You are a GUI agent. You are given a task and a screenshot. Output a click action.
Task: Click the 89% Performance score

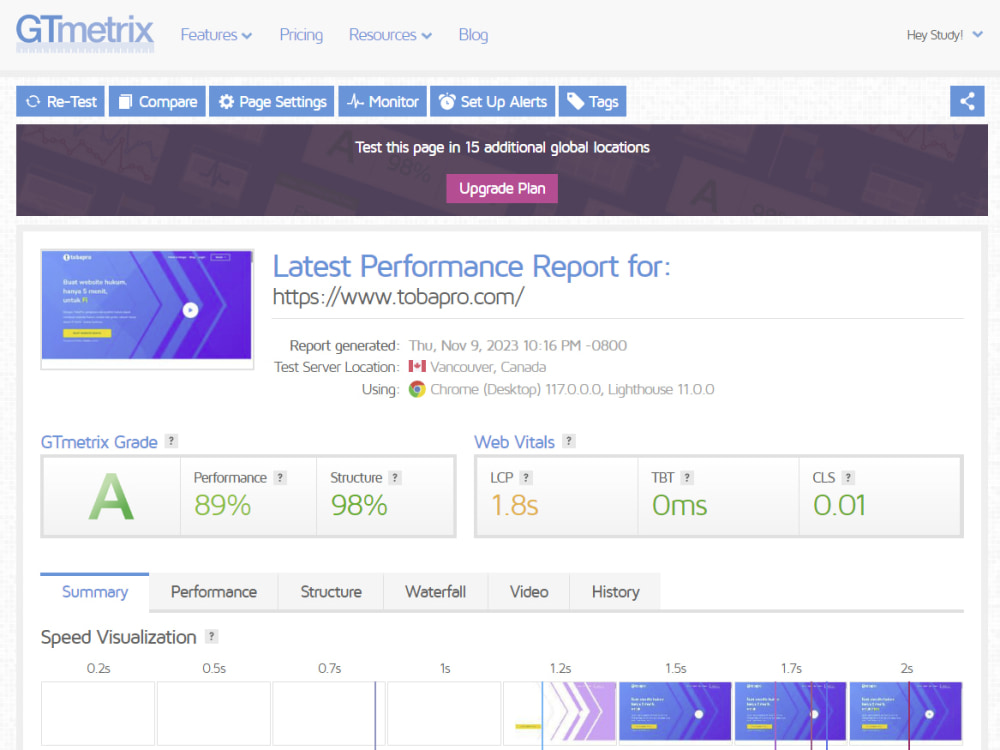(223, 505)
